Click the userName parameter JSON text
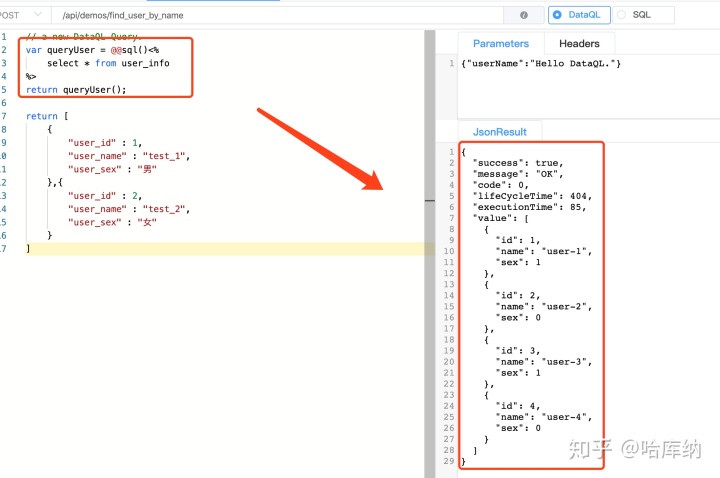 tap(541, 63)
